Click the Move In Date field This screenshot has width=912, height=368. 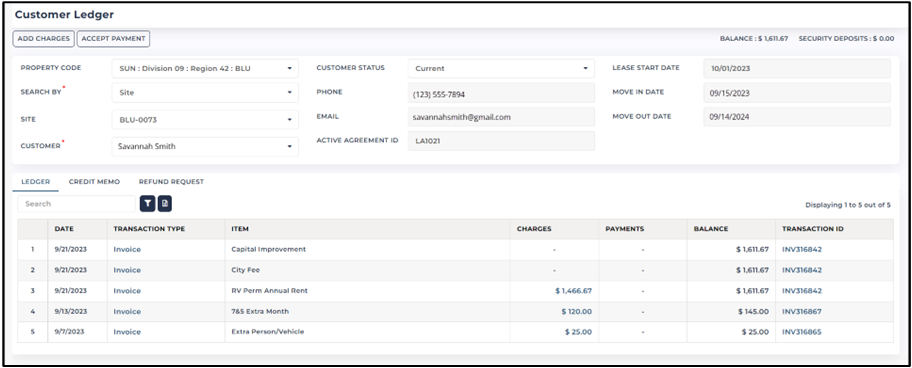[797, 92]
